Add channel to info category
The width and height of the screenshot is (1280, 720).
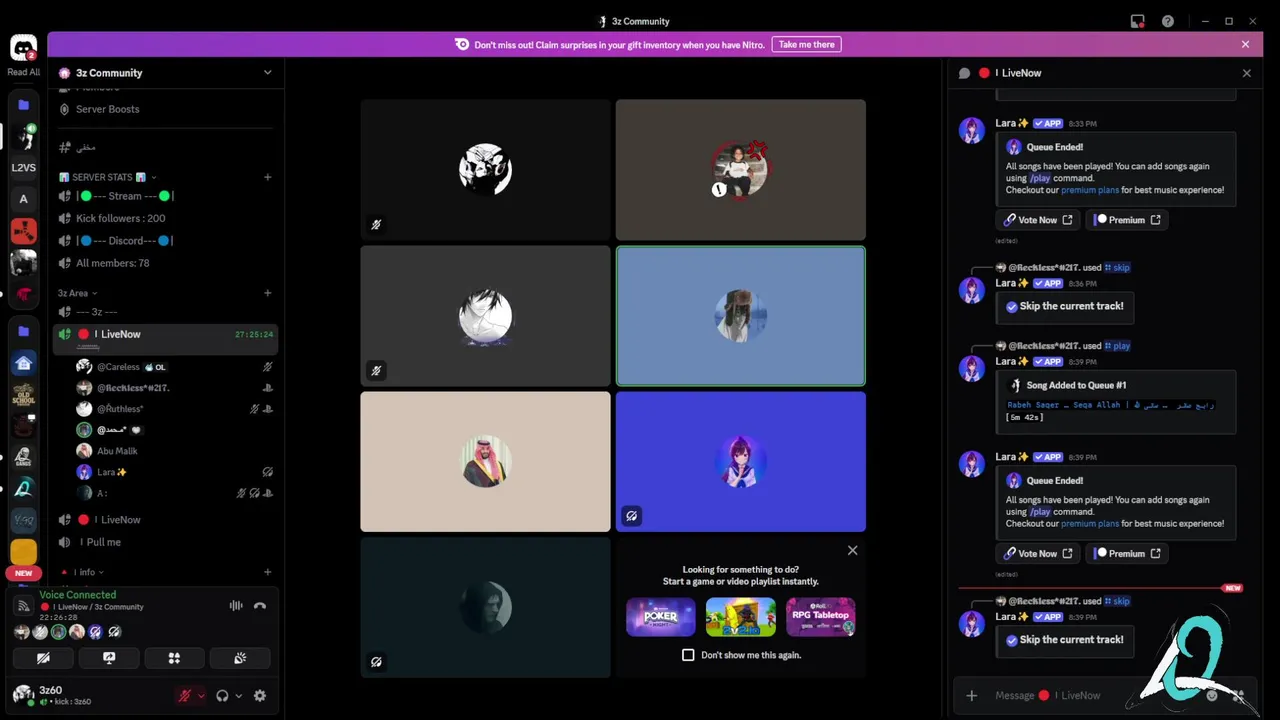pyautogui.click(x=267, y=572)
